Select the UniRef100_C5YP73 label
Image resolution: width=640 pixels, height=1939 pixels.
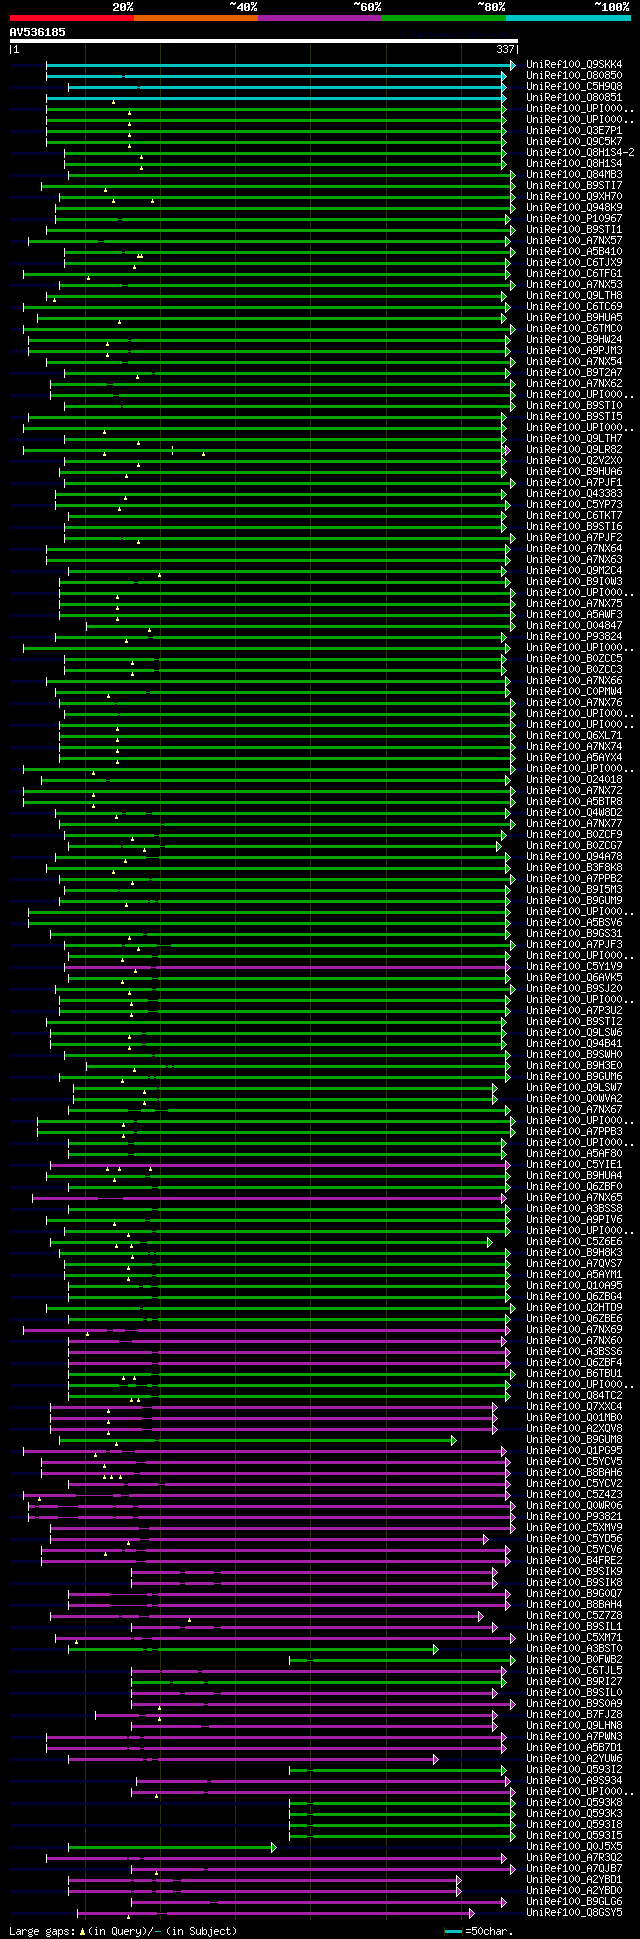pos(574,505)
